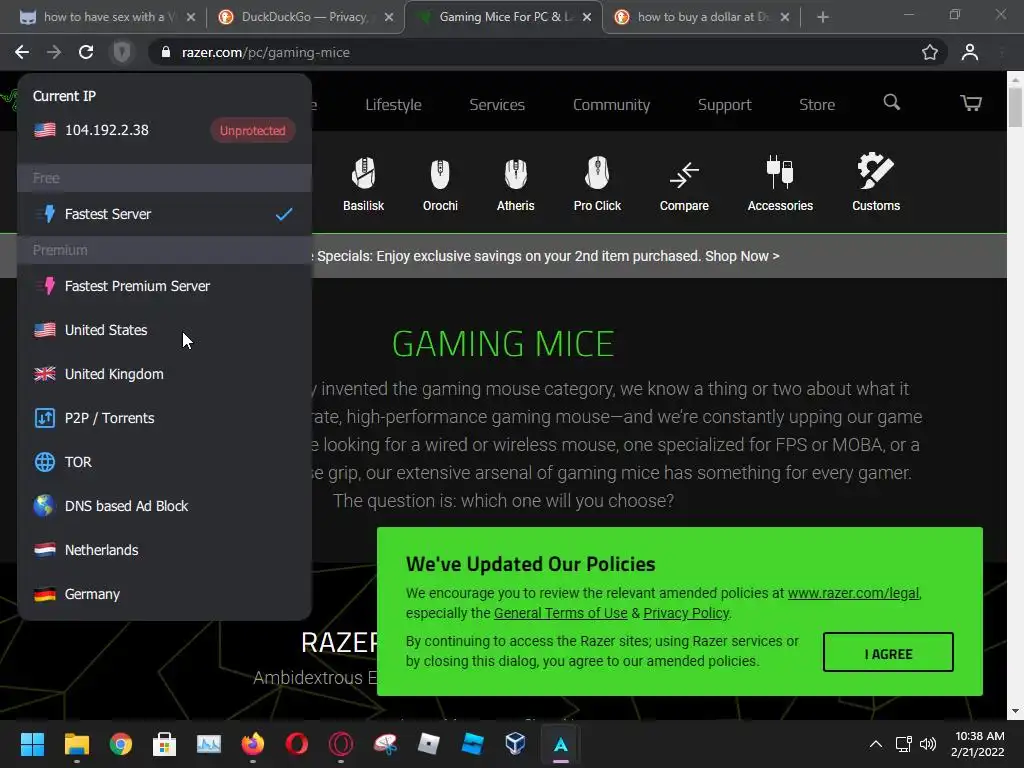
Task: Click the browser forward arrow
Action: (54, 52)
